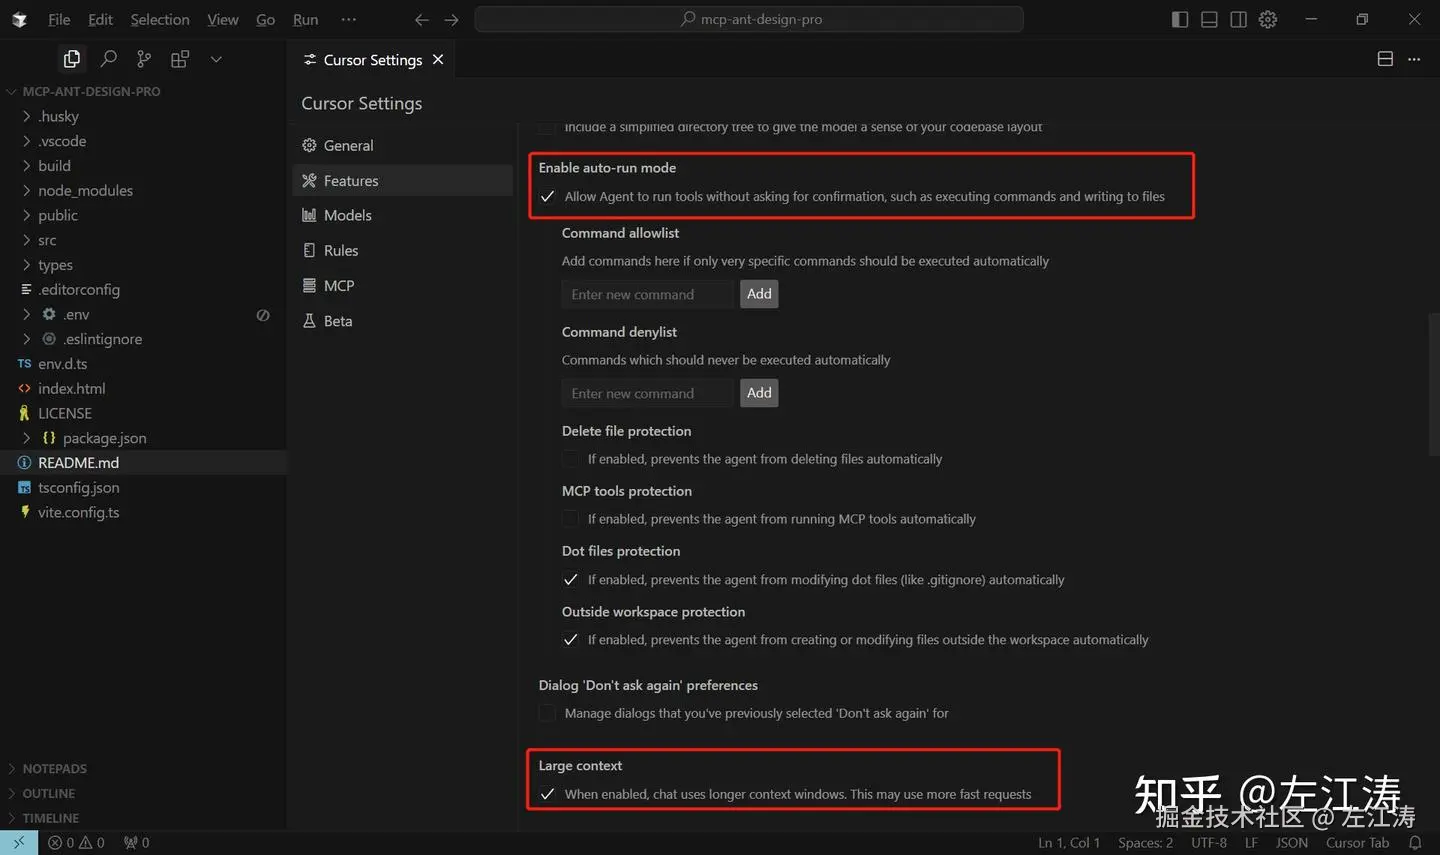Toggle Large context checkbox
The width and height of the screenshot is (1440, 855).
[x=547, y=794]
